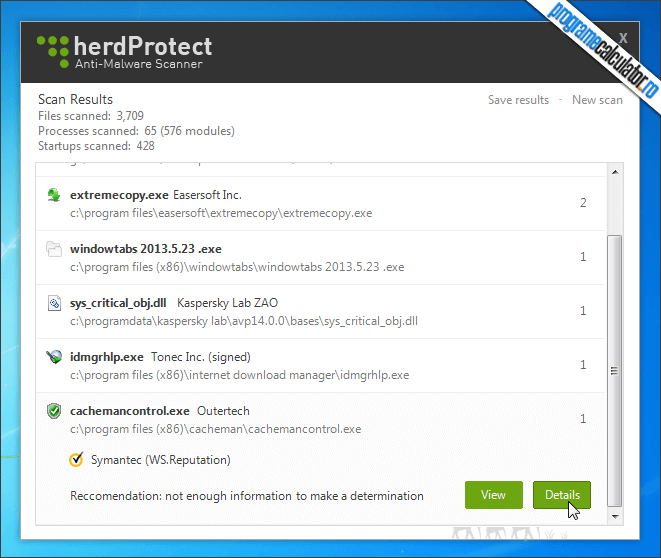Select the windowtabs 2013.5.23 .exe name

point(145,249)
